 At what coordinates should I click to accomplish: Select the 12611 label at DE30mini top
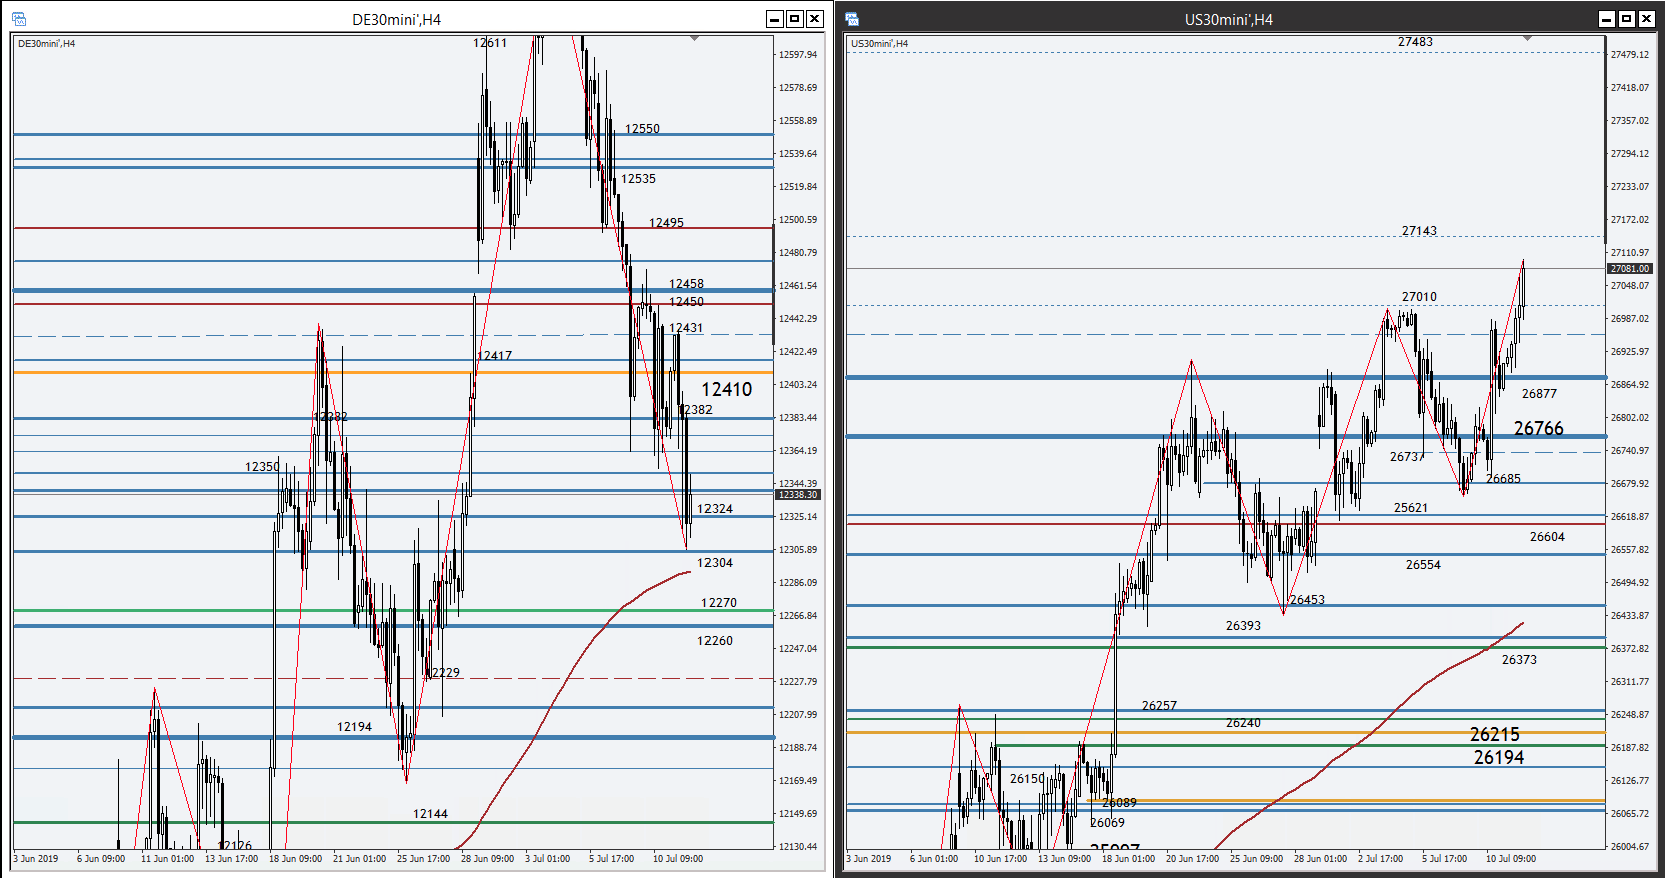click(x=490, y=43)
